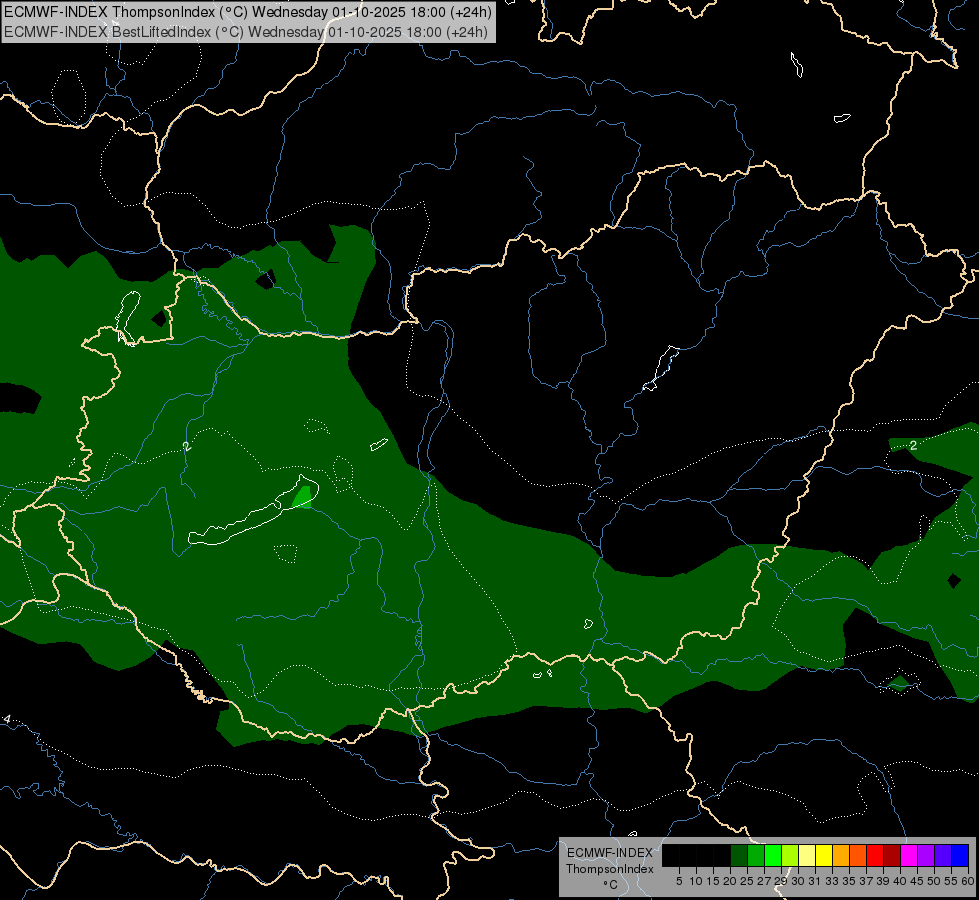Image resolution: width=979 pixels, height=900 pixels.
Task: Select the medium green 25–27 legend swatch
Action: click(756, 856)
